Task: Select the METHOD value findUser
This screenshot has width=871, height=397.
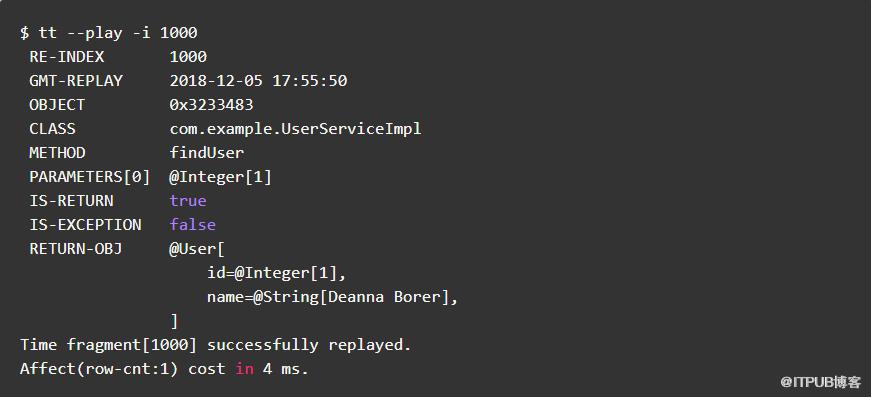Action: tap(207, 153)
